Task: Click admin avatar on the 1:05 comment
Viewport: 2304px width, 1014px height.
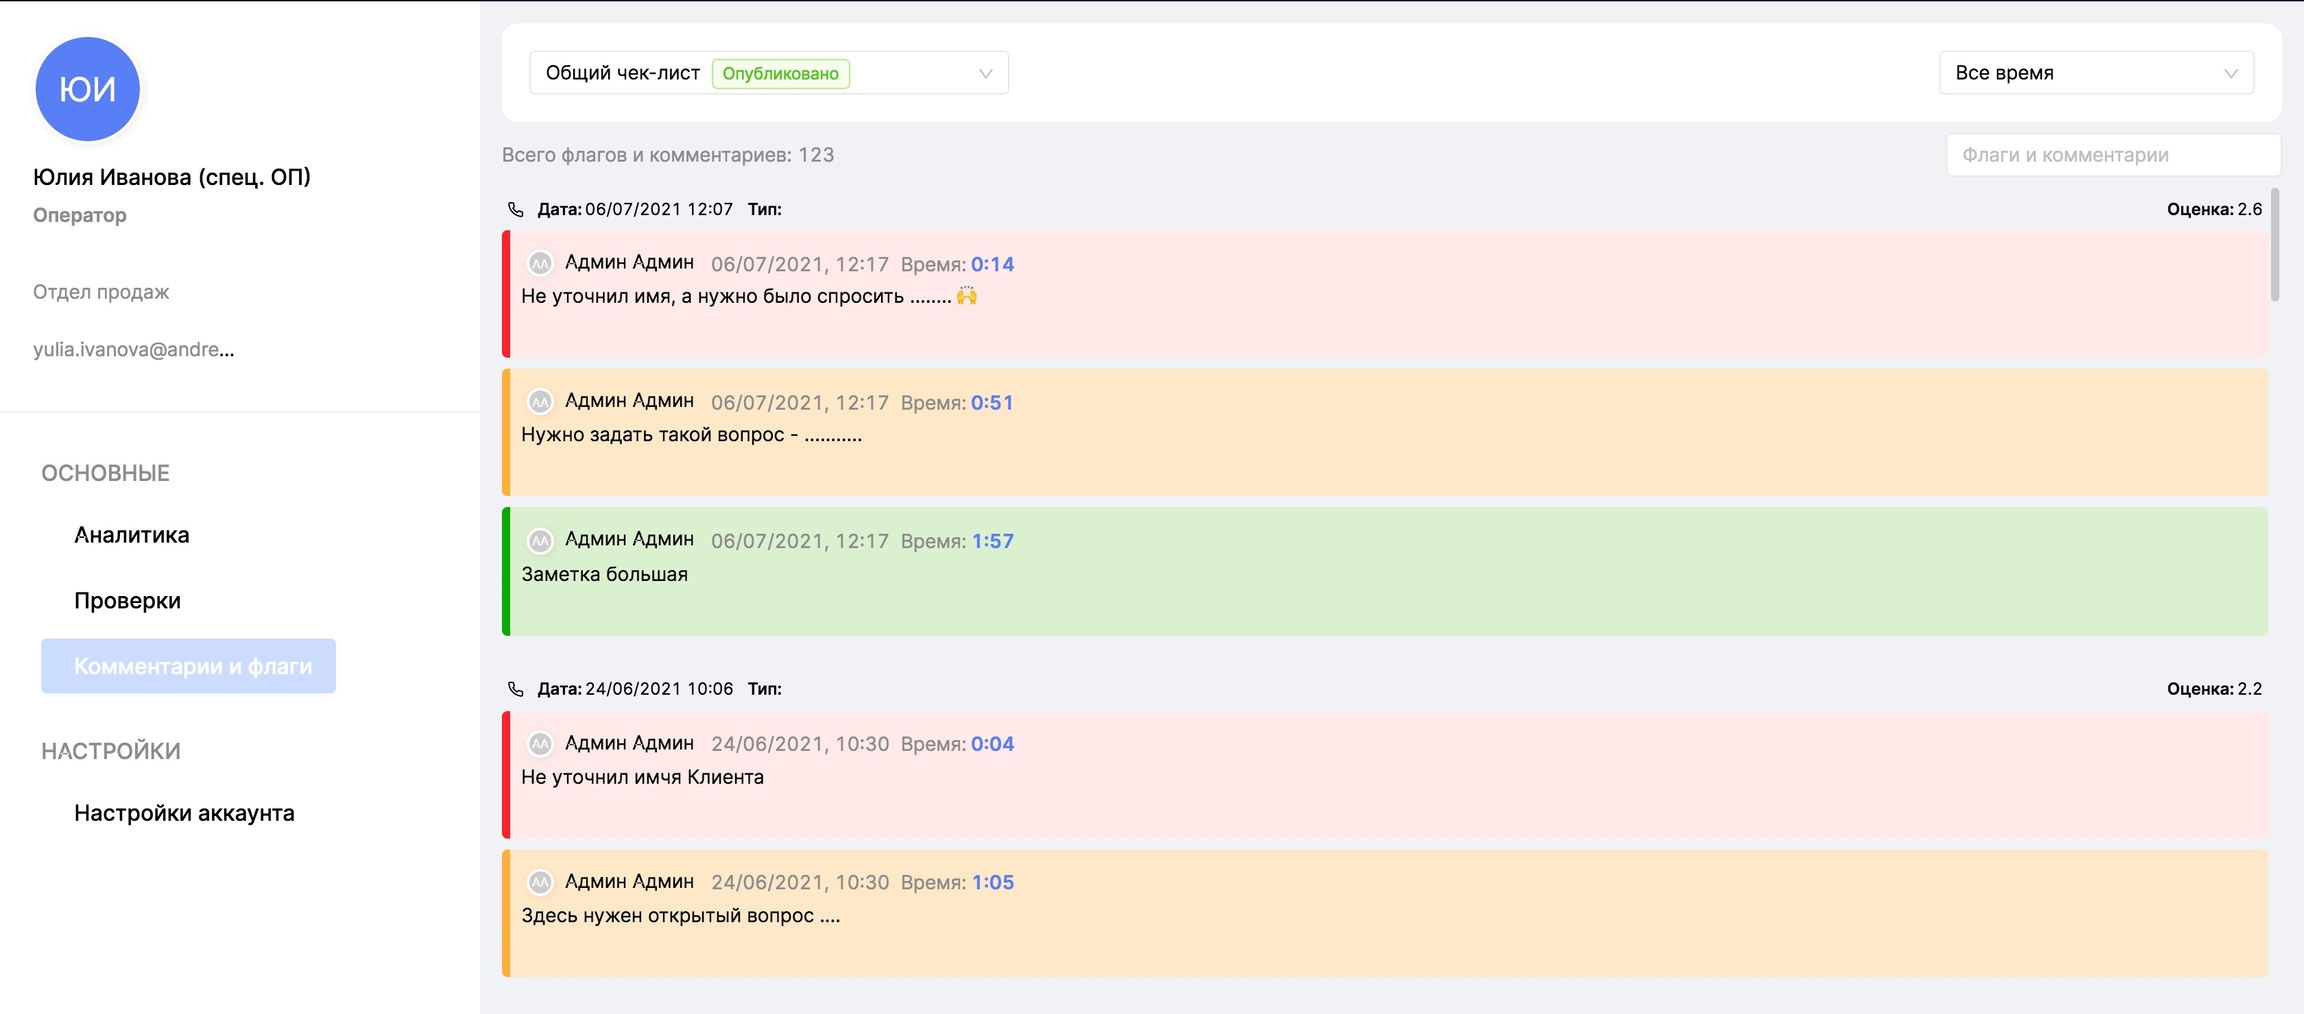Action: (540, 882)
